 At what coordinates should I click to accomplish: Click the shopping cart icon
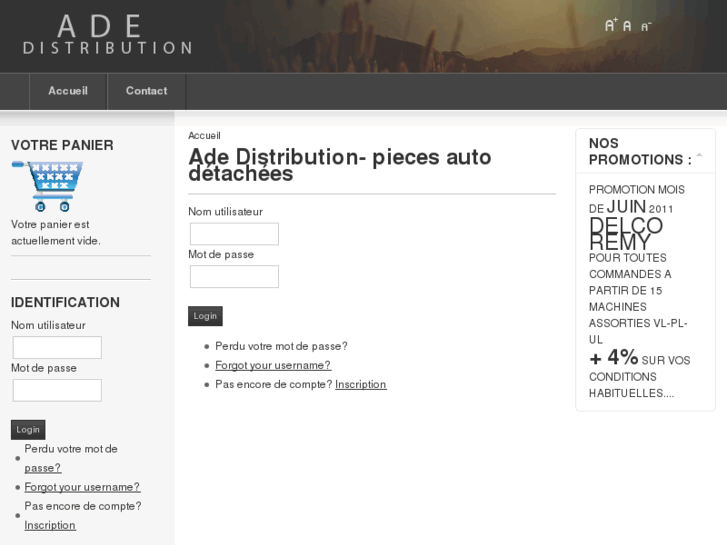click(47, 185)
